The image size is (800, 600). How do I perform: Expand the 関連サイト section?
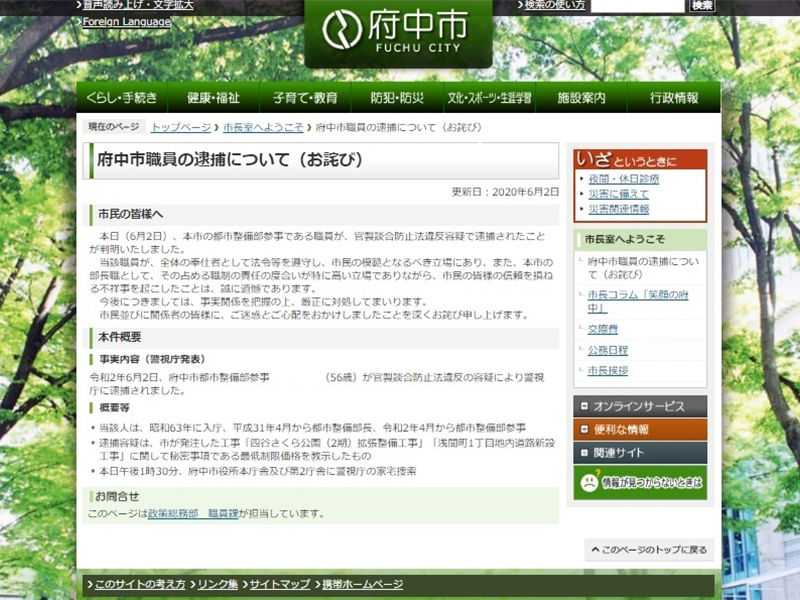pyautogui.click(x=640, y=453)
